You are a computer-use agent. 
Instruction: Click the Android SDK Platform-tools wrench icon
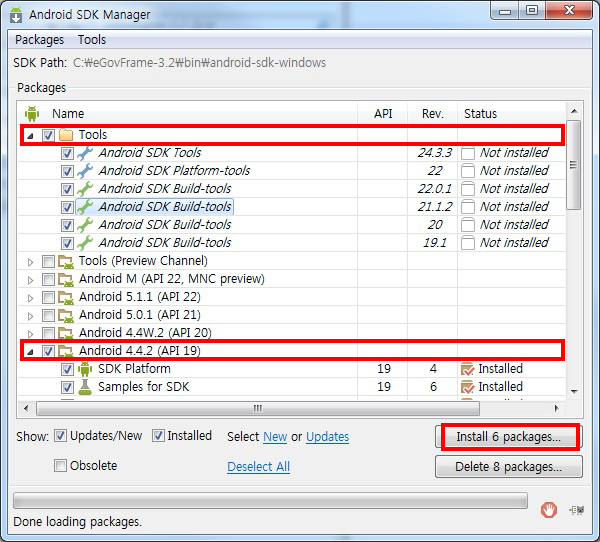click(x=85, y=171)
